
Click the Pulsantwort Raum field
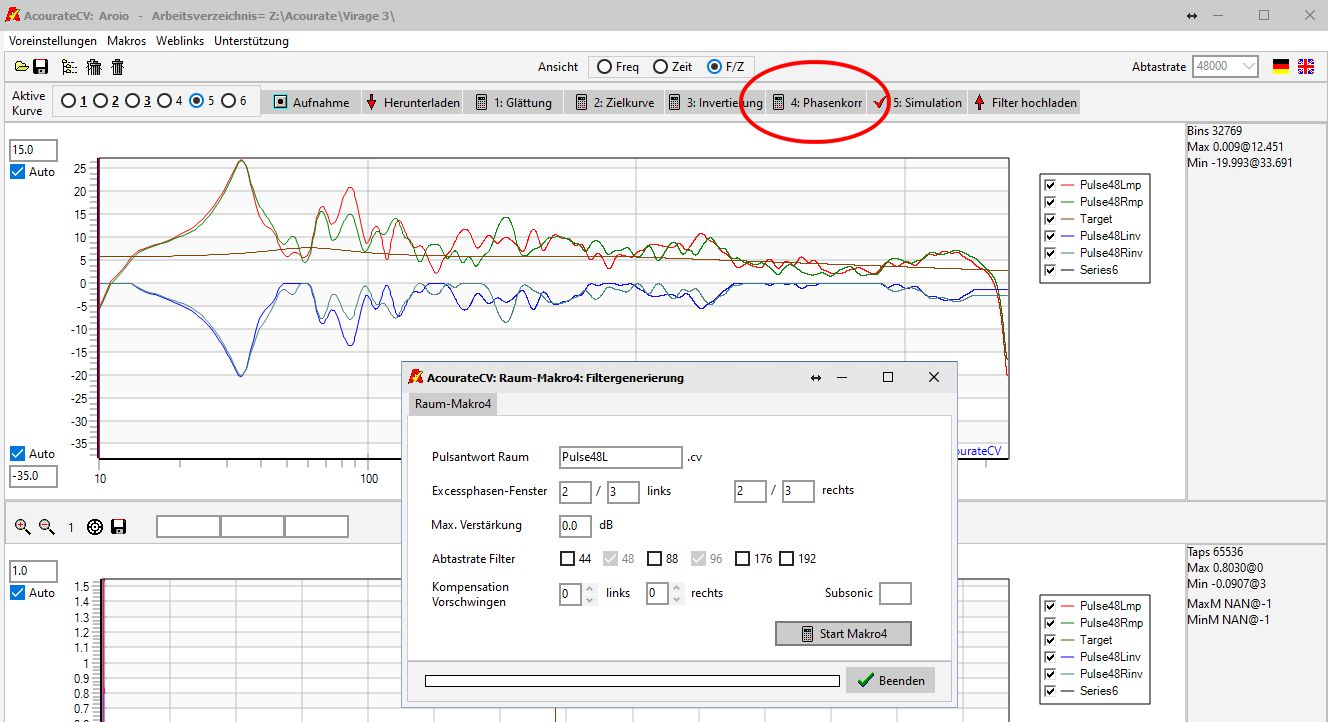click(620, 457)
